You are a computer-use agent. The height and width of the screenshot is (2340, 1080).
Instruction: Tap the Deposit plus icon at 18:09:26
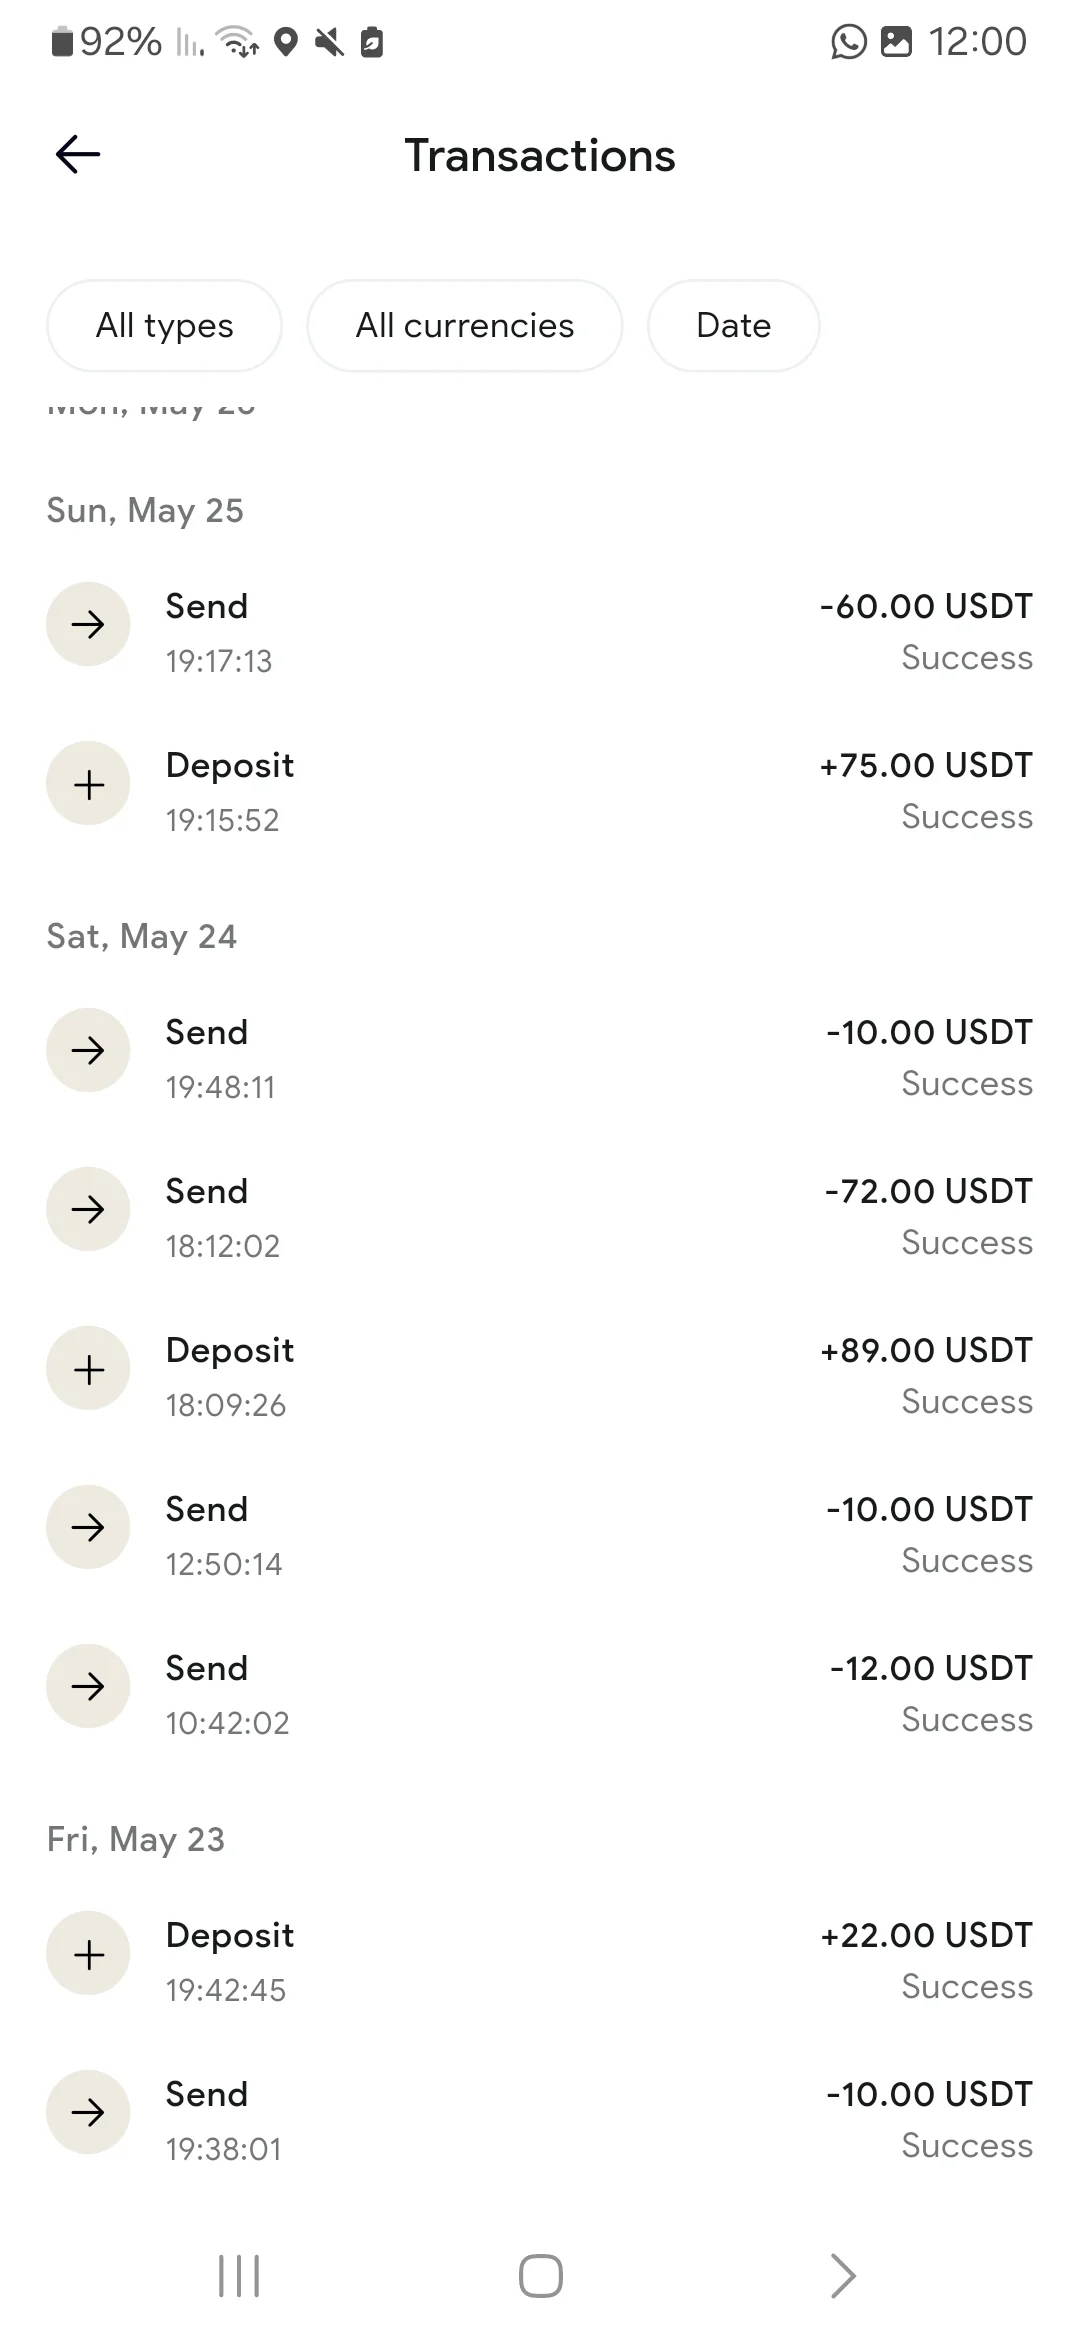point(88,1369)
